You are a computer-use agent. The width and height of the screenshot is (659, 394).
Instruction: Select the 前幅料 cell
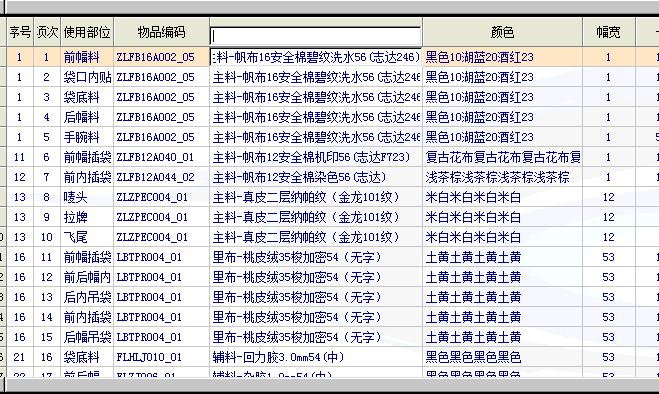point(87,57)
